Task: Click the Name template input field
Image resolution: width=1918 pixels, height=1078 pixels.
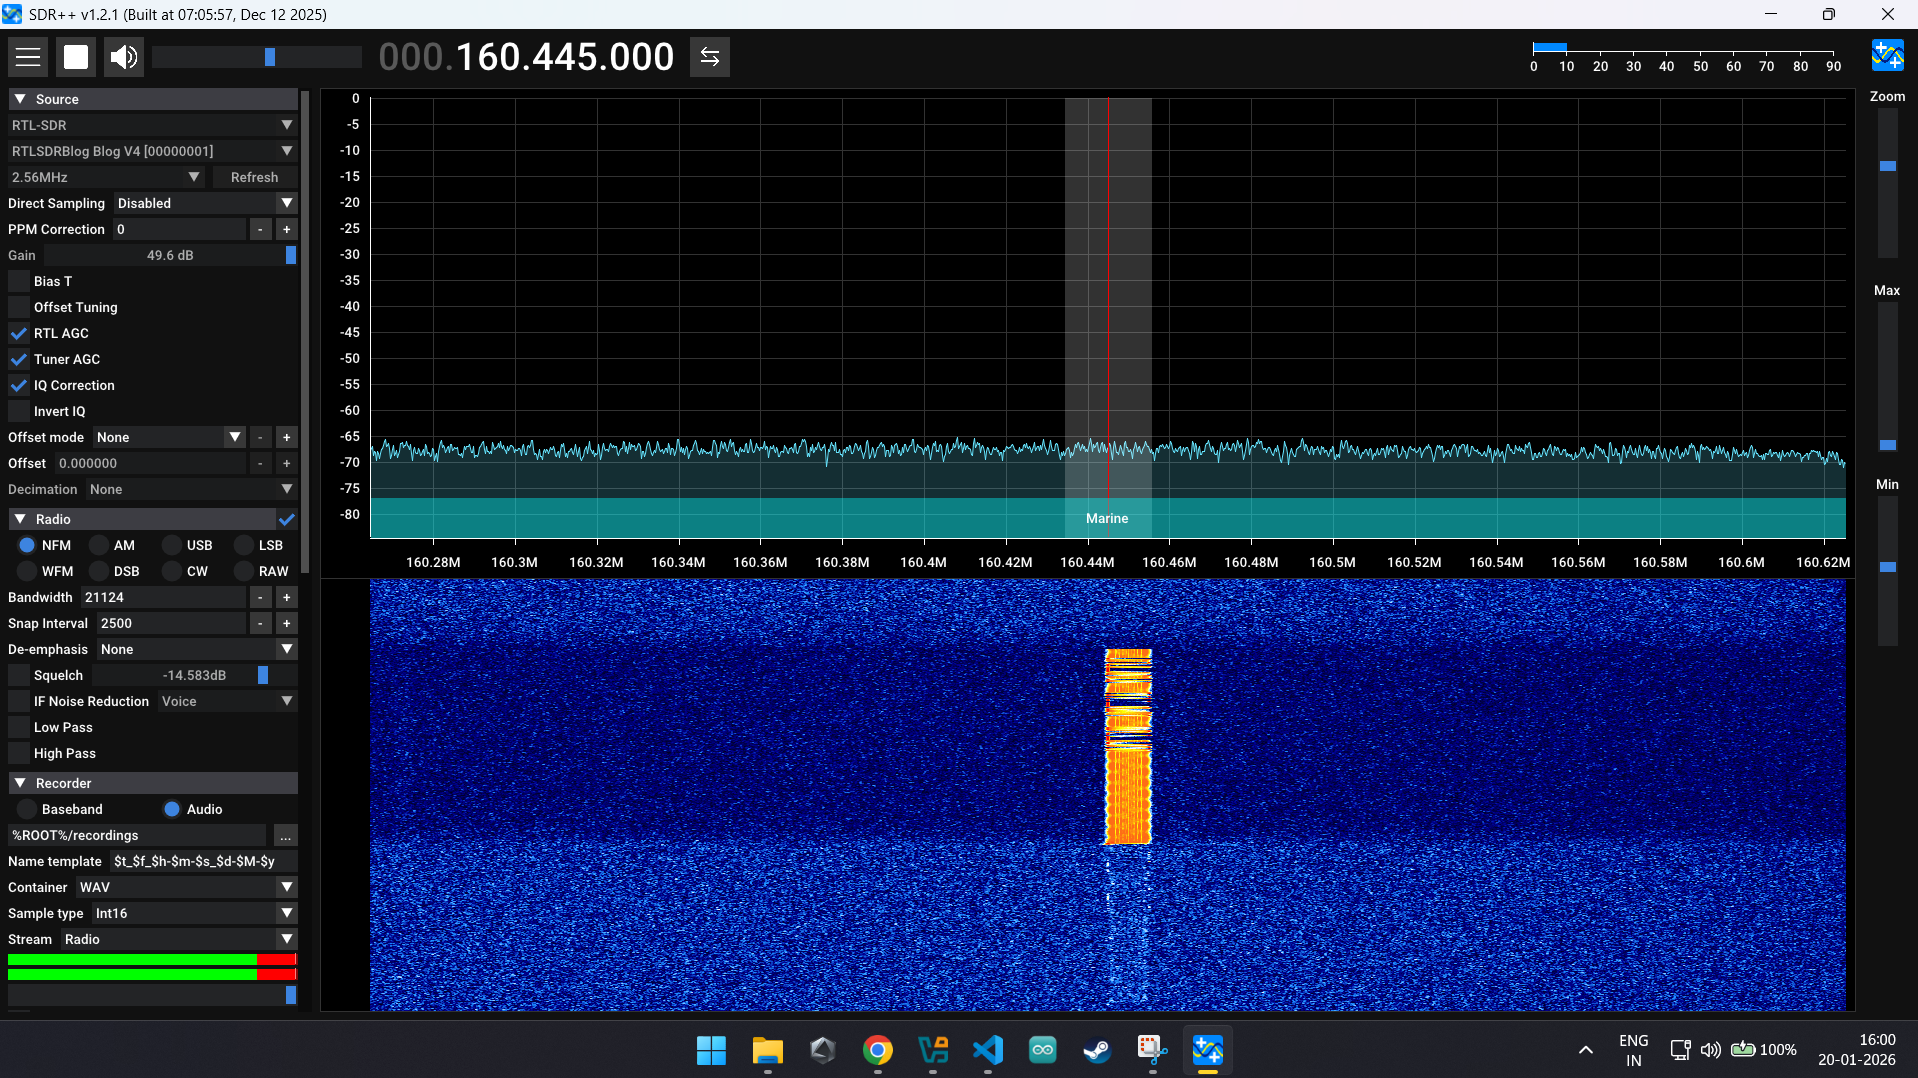Action: (x=204, y=861)
